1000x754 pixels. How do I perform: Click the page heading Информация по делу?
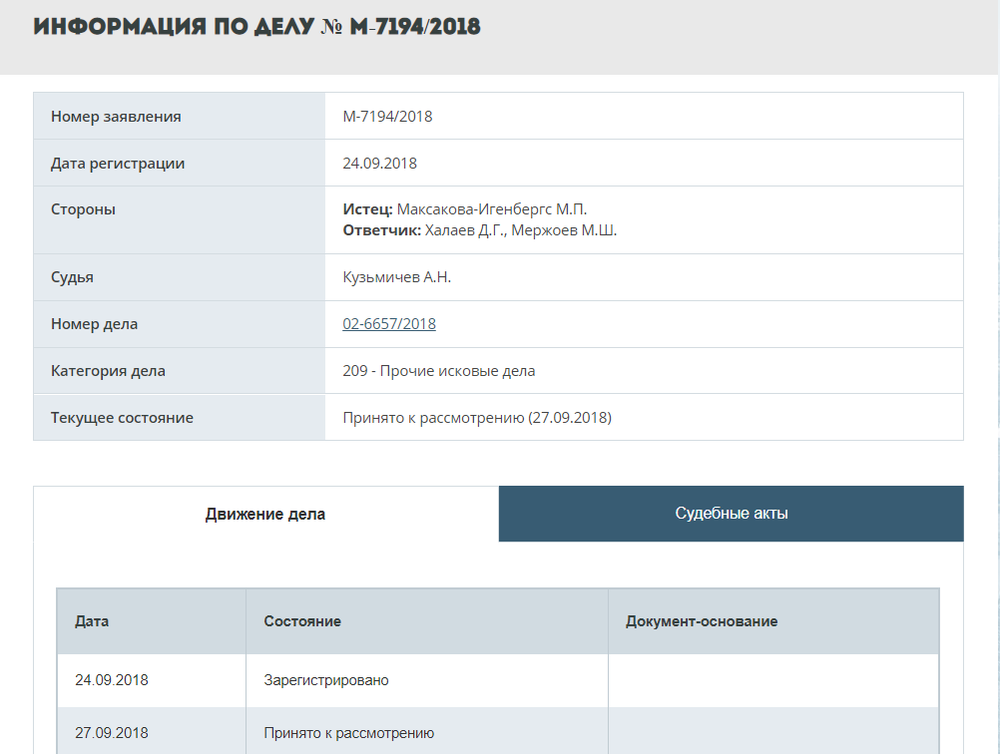coord(257,27)
